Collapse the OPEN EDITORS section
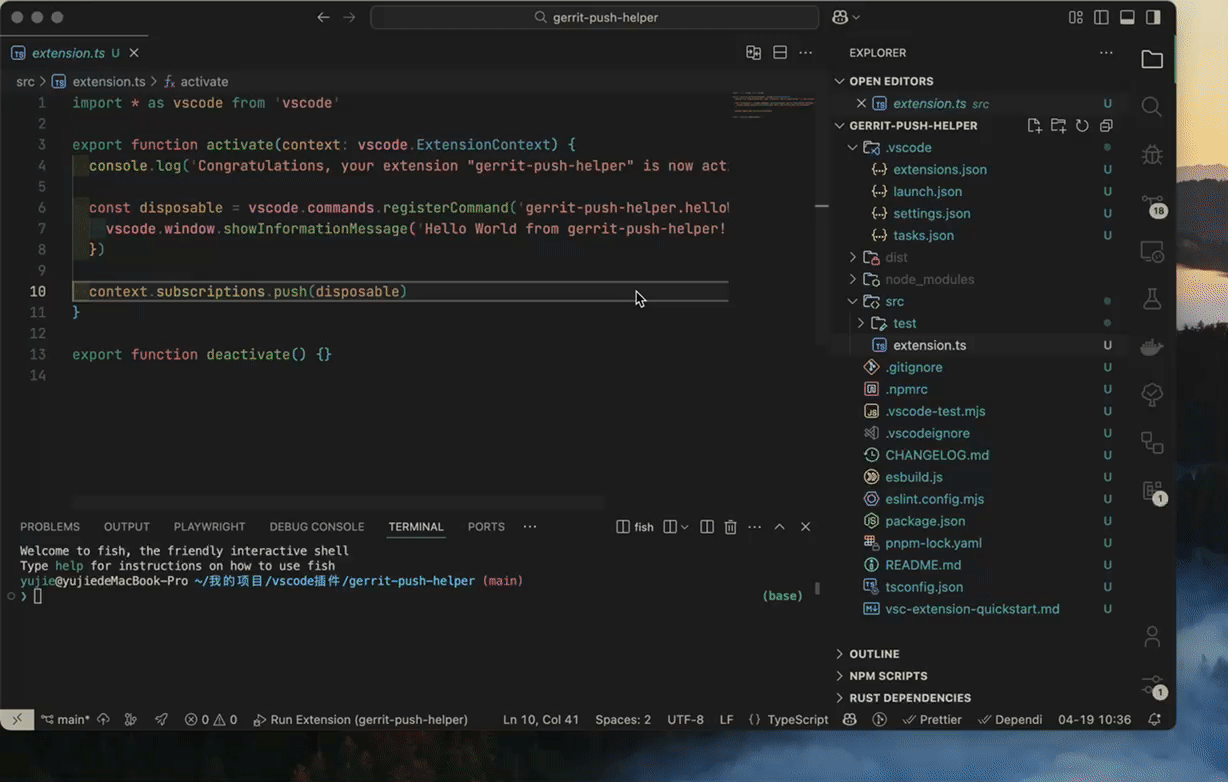 tap(839, 82)
